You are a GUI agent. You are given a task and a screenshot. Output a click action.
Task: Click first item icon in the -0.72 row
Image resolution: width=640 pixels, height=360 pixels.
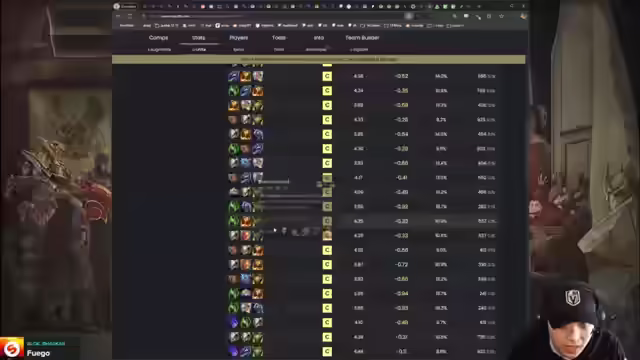pyautogui.click(x=233, y=264)
